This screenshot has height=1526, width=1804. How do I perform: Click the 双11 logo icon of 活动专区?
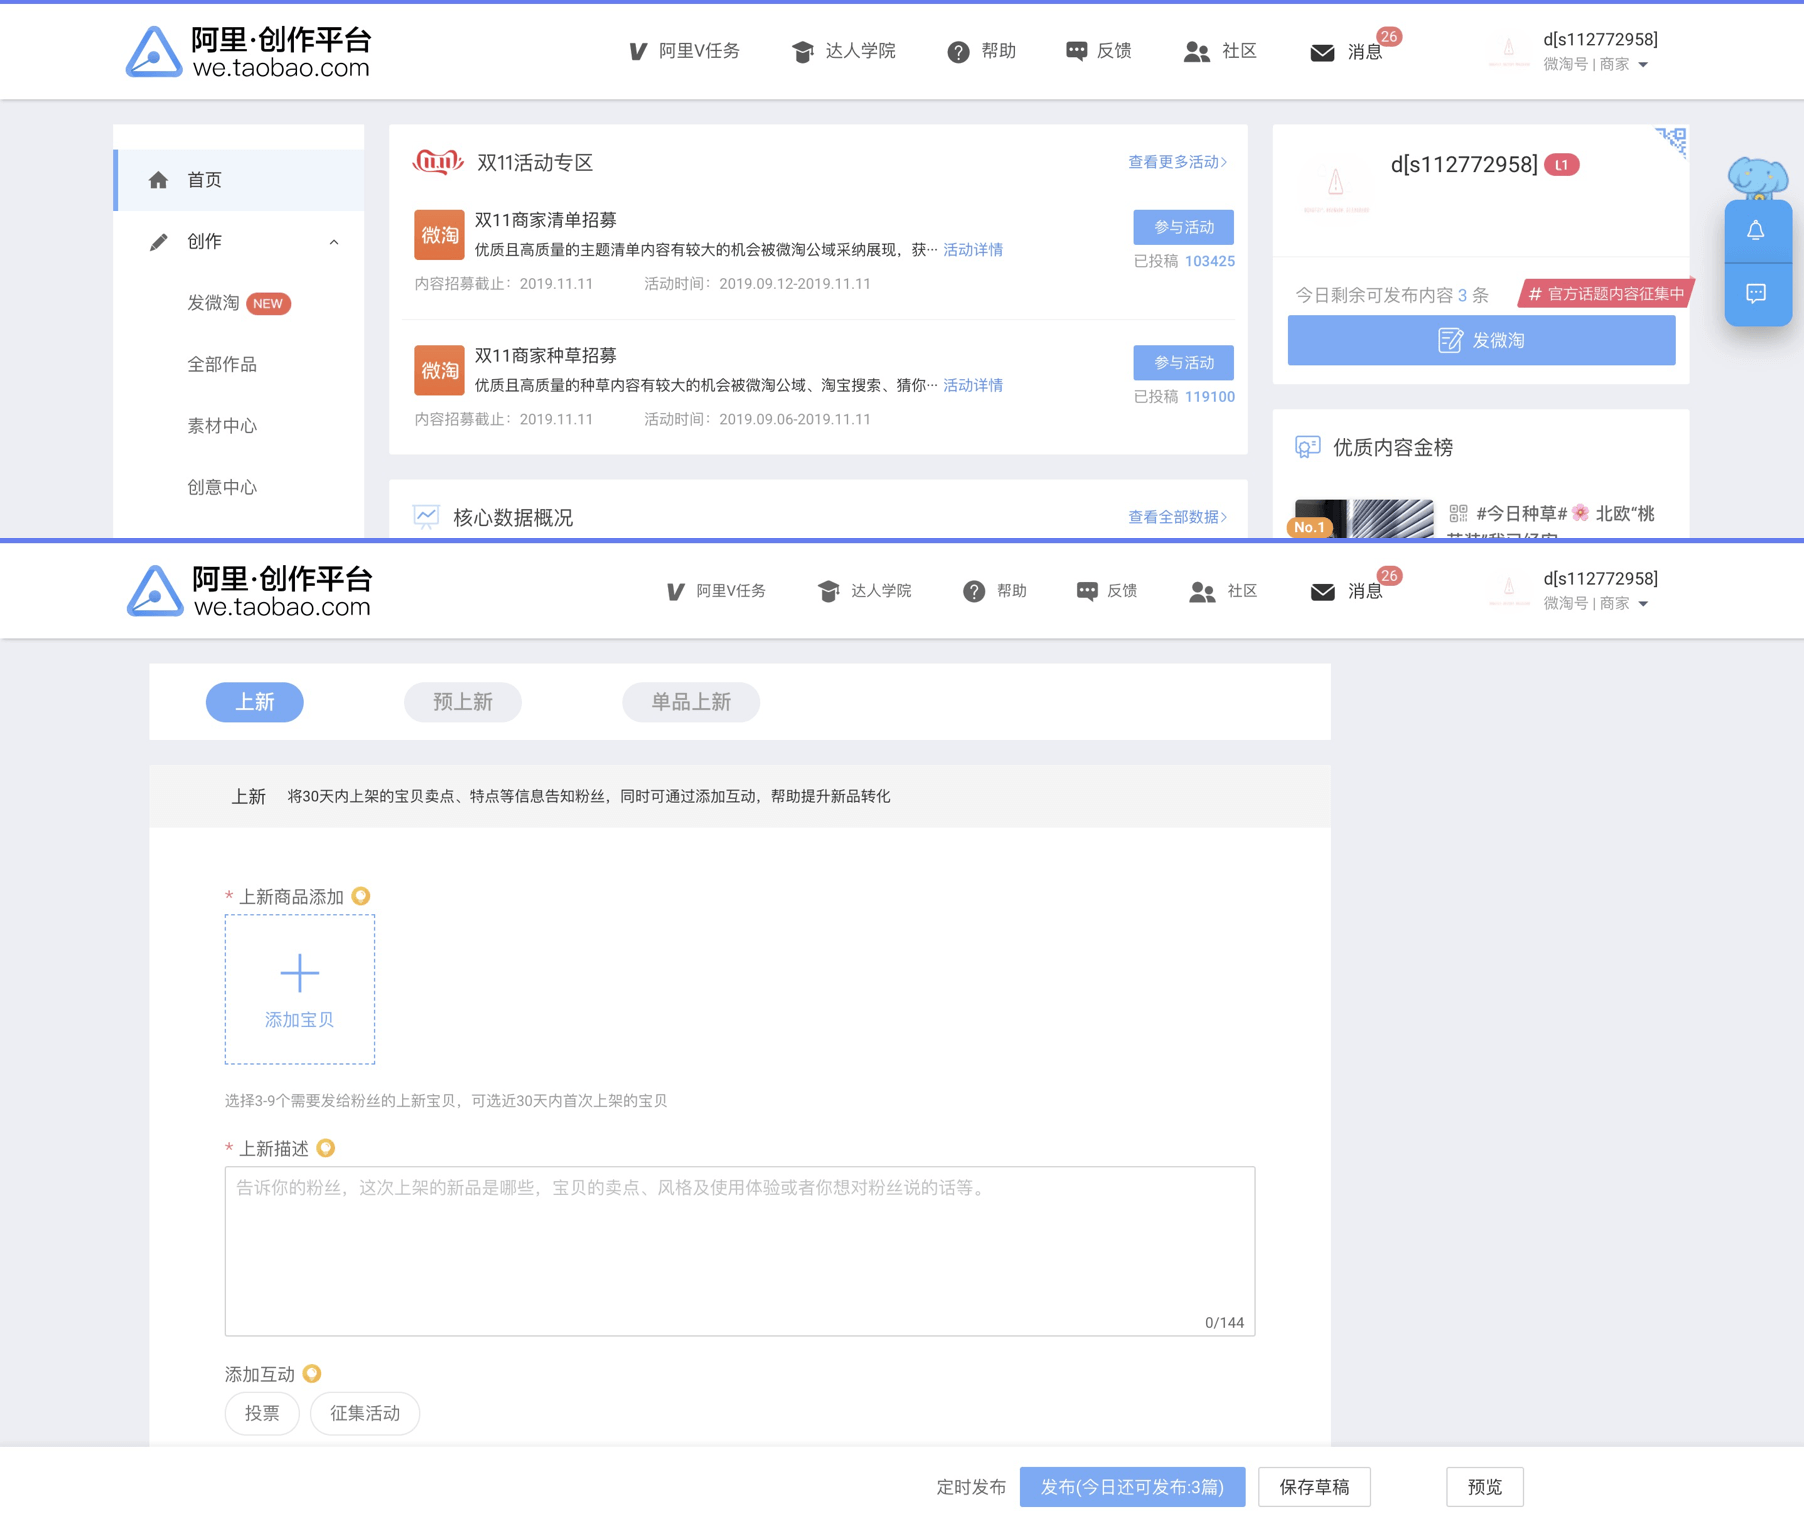coord(438,161)
